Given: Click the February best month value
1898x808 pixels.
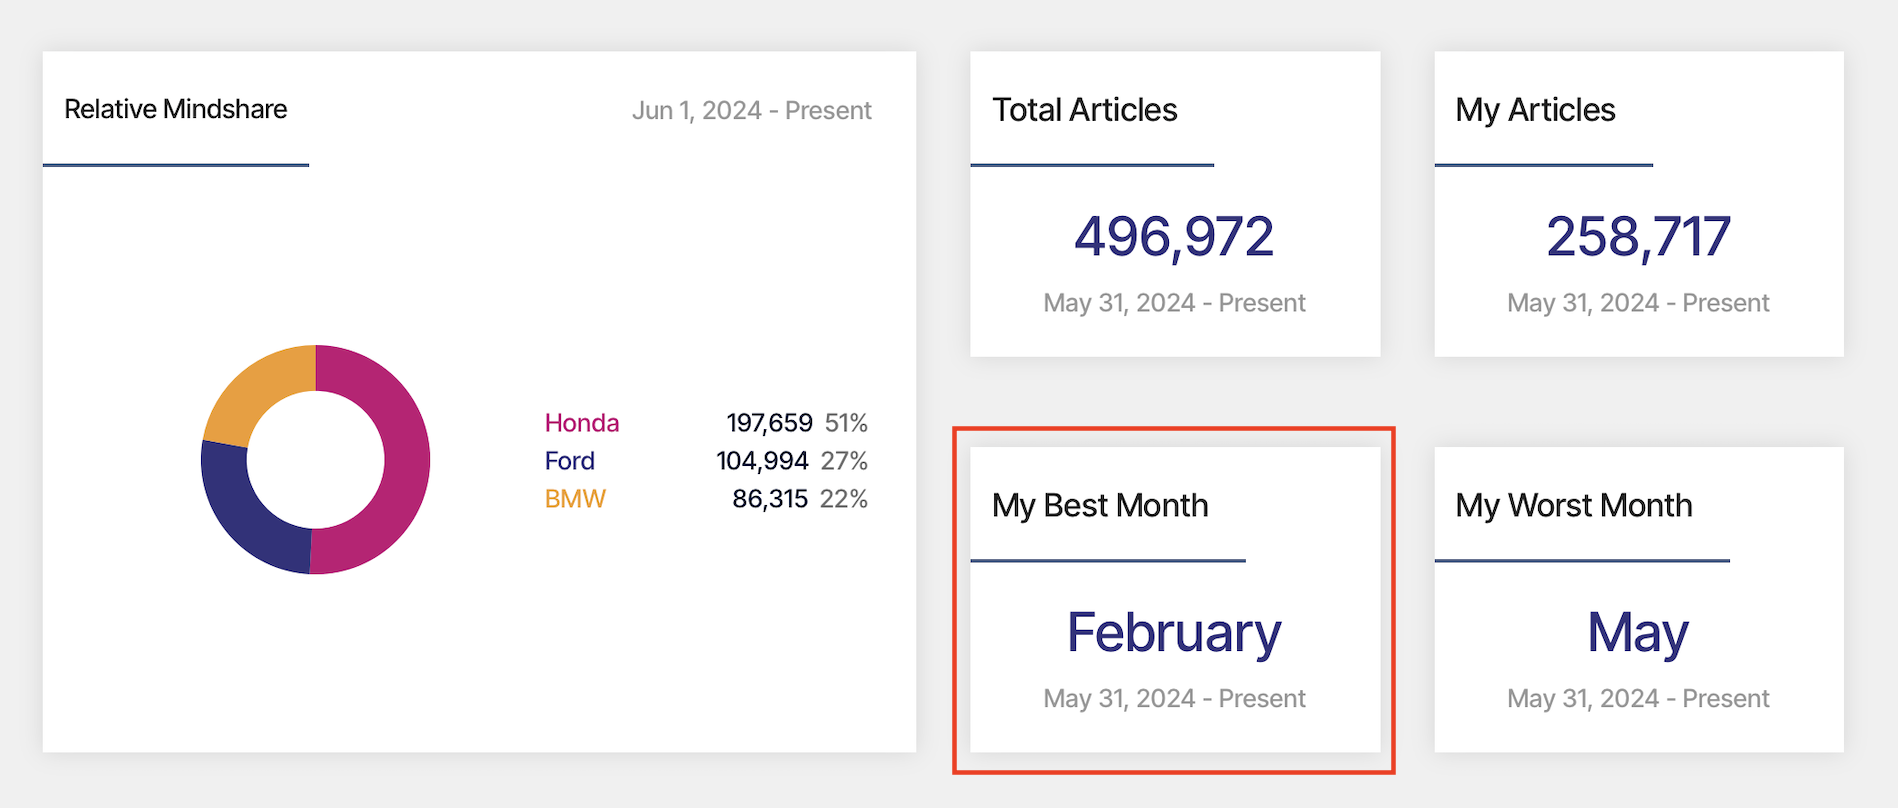Looking at the screenshot, I should pos(1174,633).
